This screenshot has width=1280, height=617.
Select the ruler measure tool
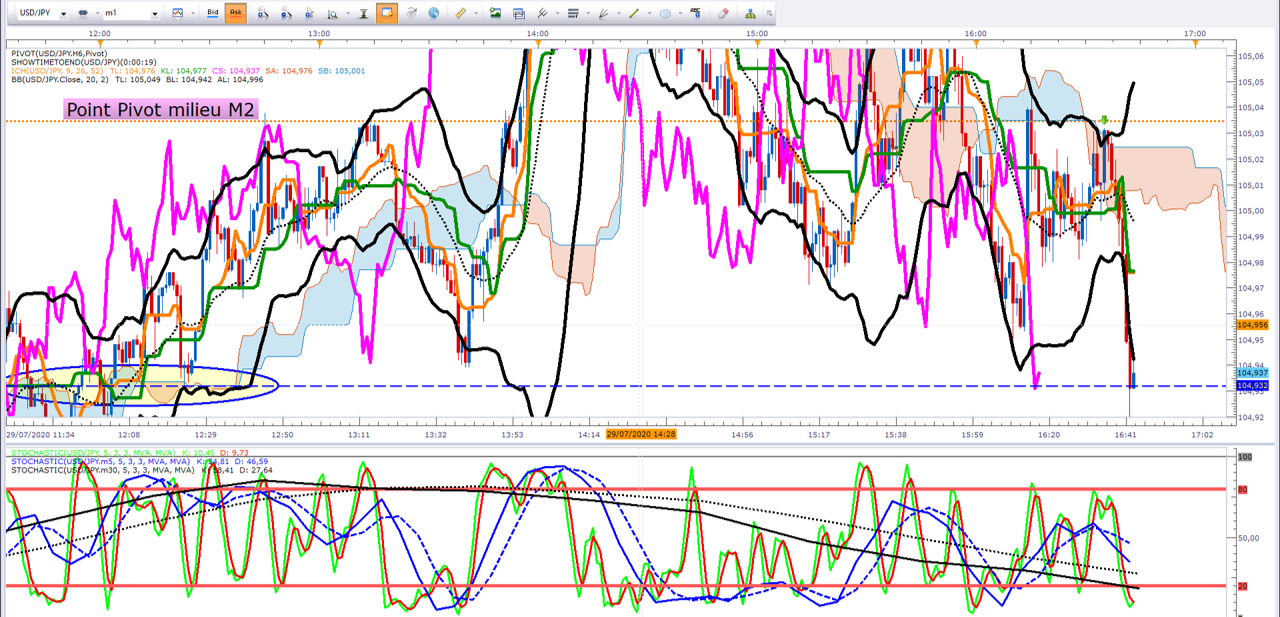coord(460,13)
